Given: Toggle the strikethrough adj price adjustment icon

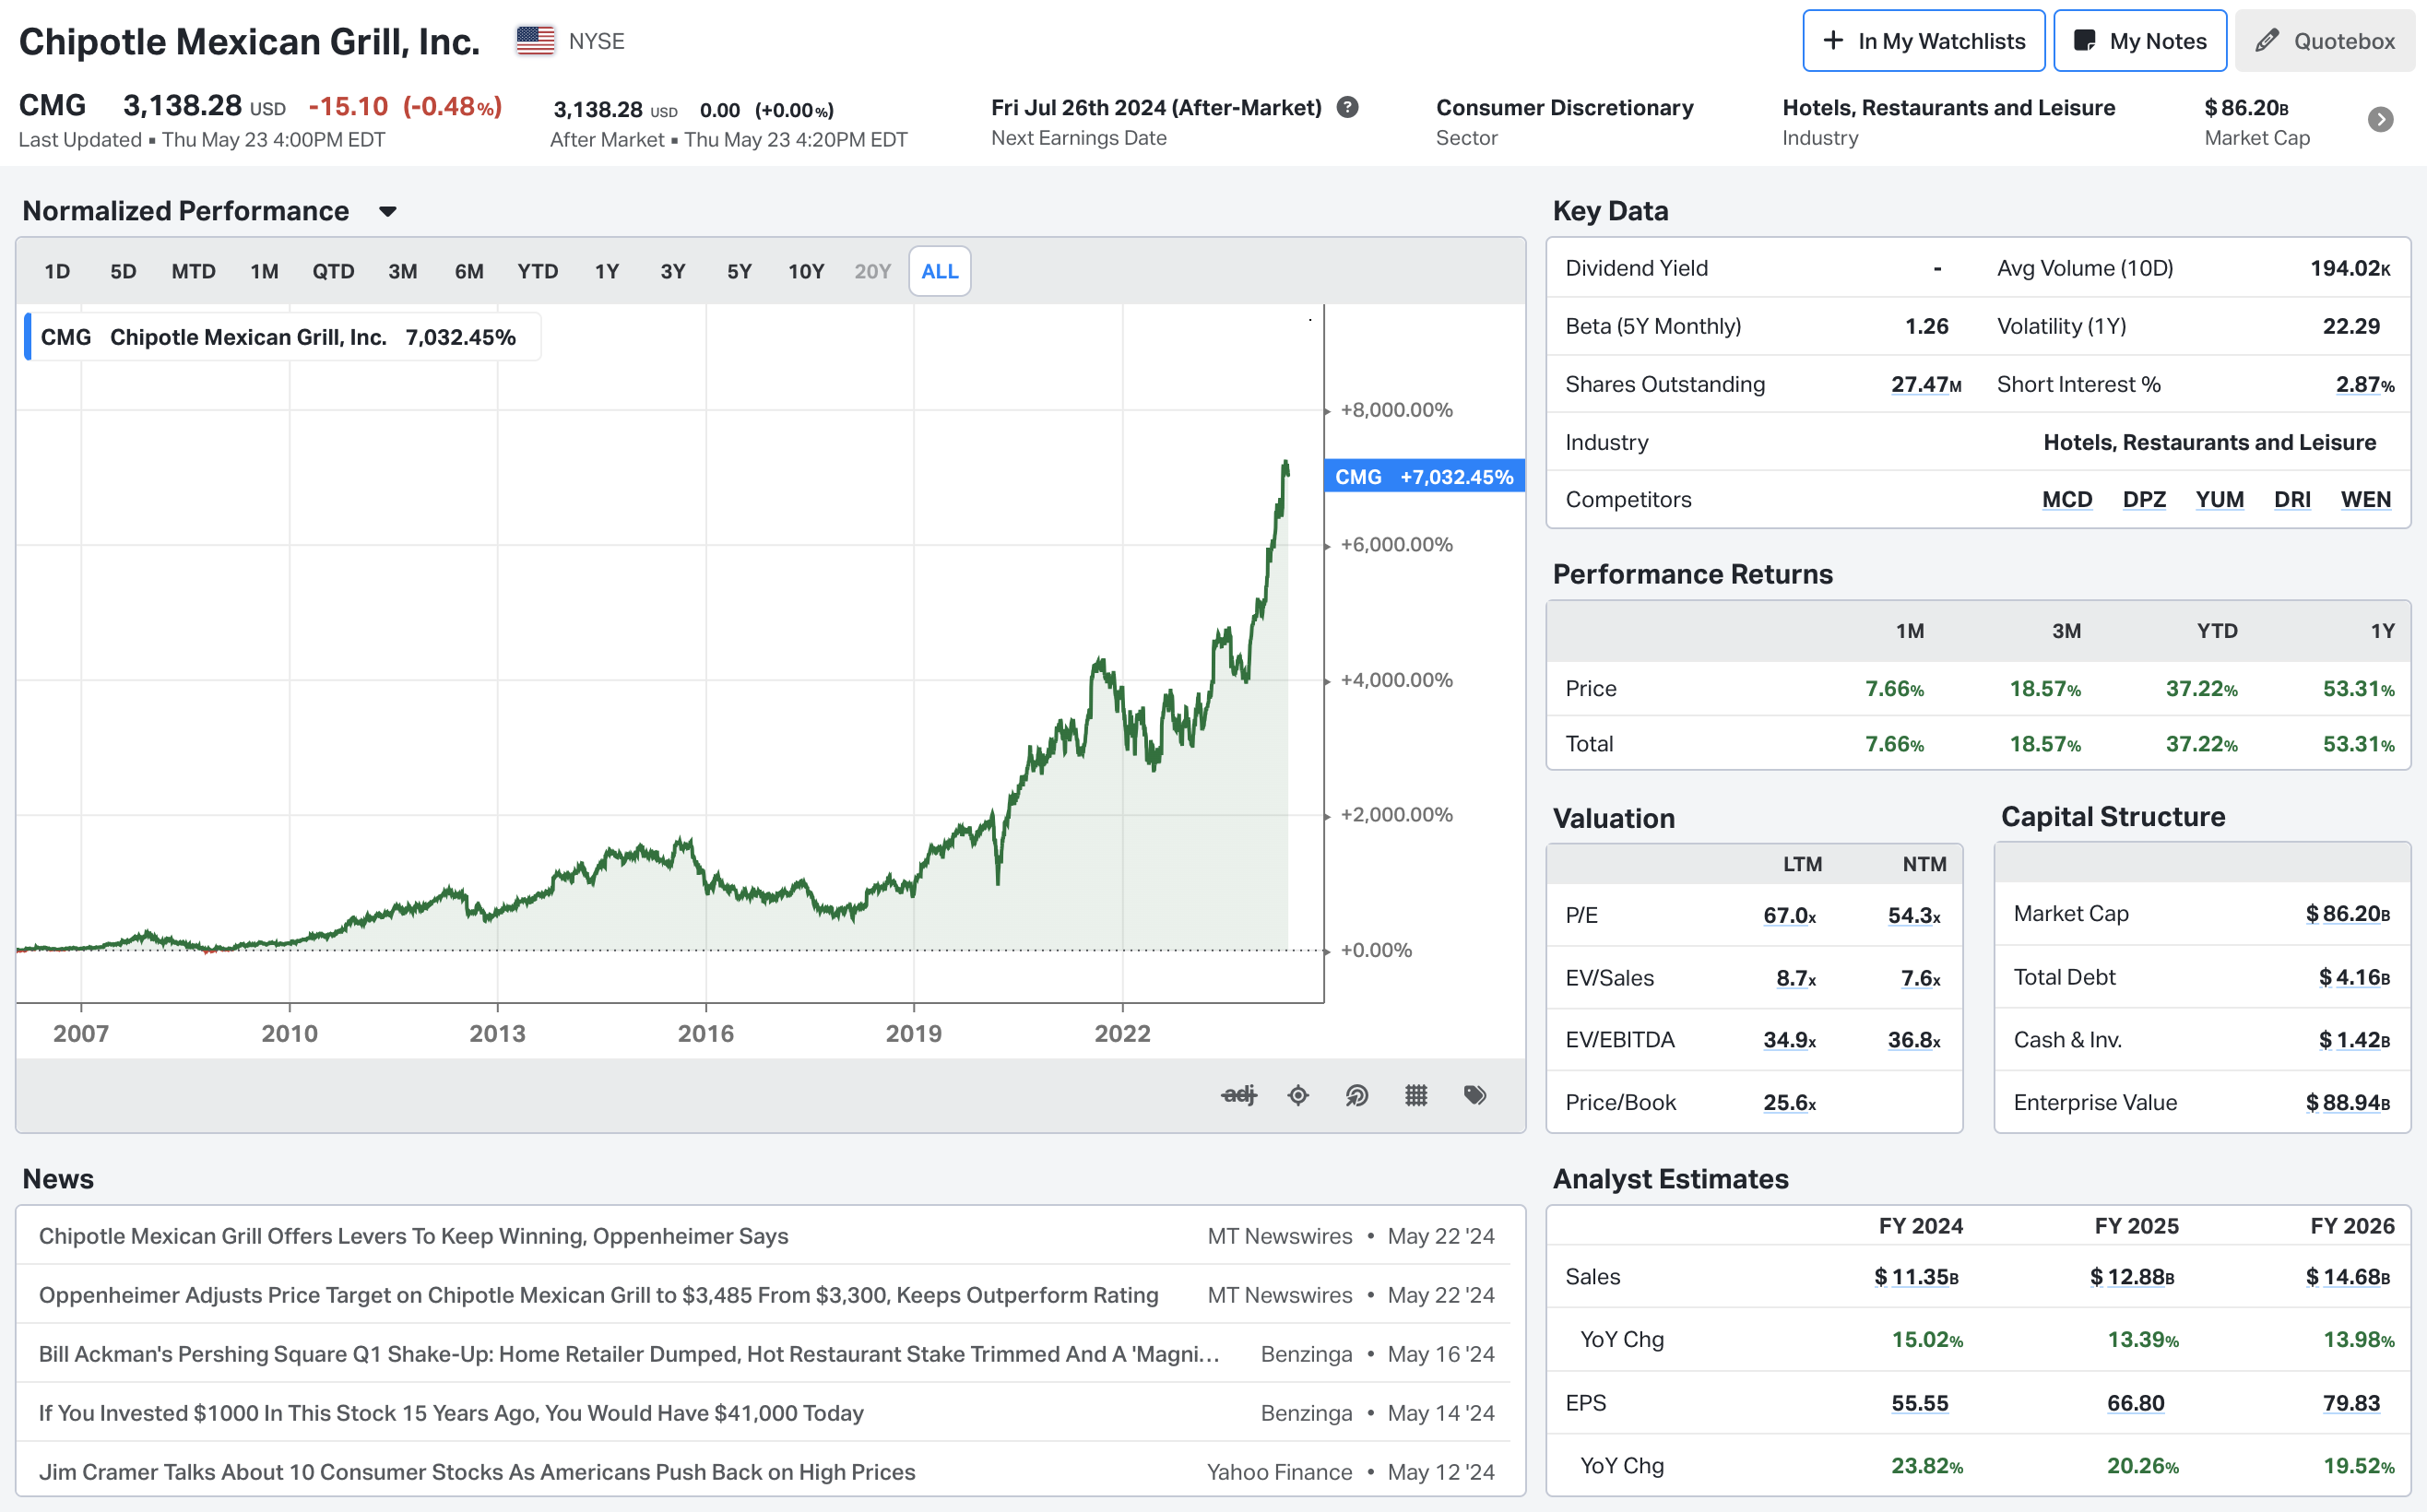Looking at the screenshot, I should 1238,1095.
